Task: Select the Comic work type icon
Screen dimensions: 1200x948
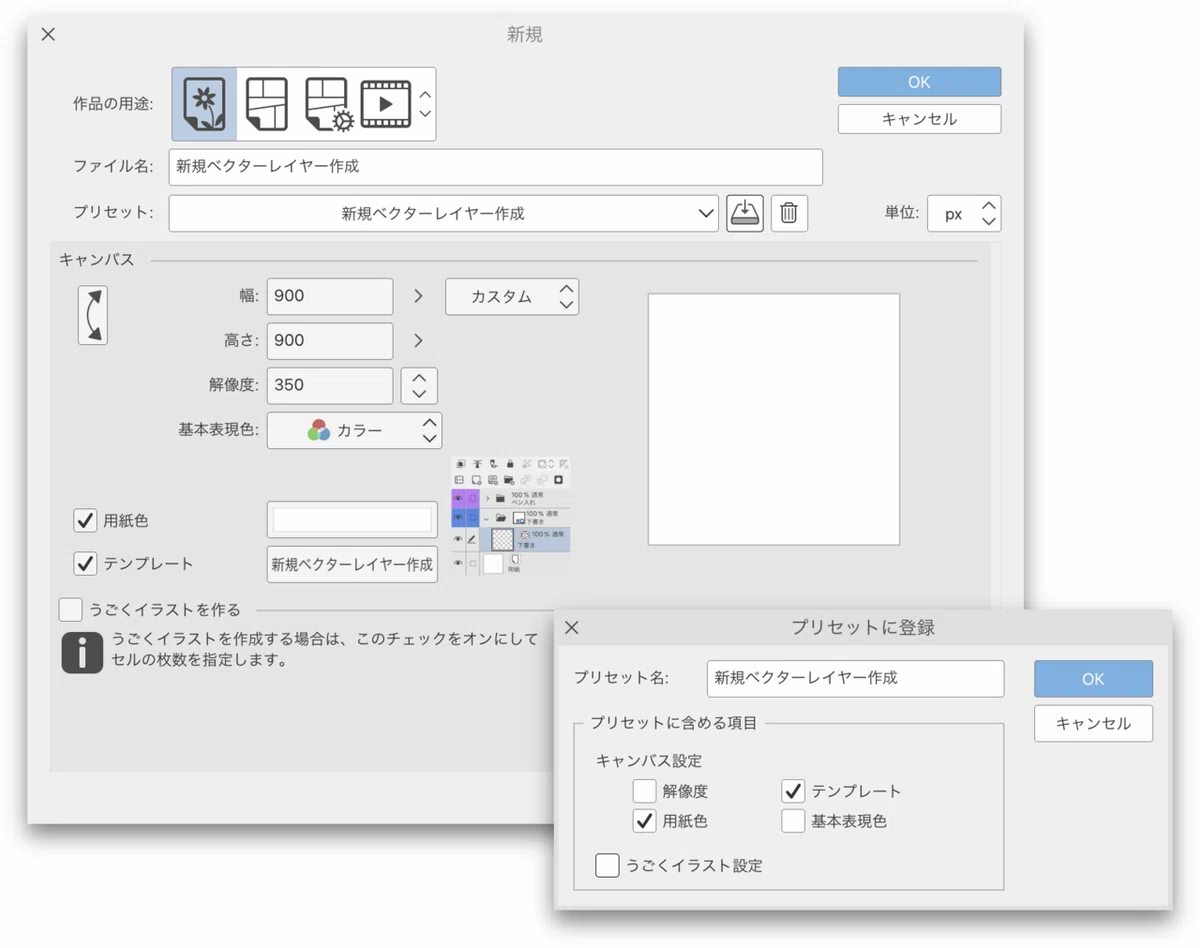Action: pyautogui.click(x=267, y=103)
